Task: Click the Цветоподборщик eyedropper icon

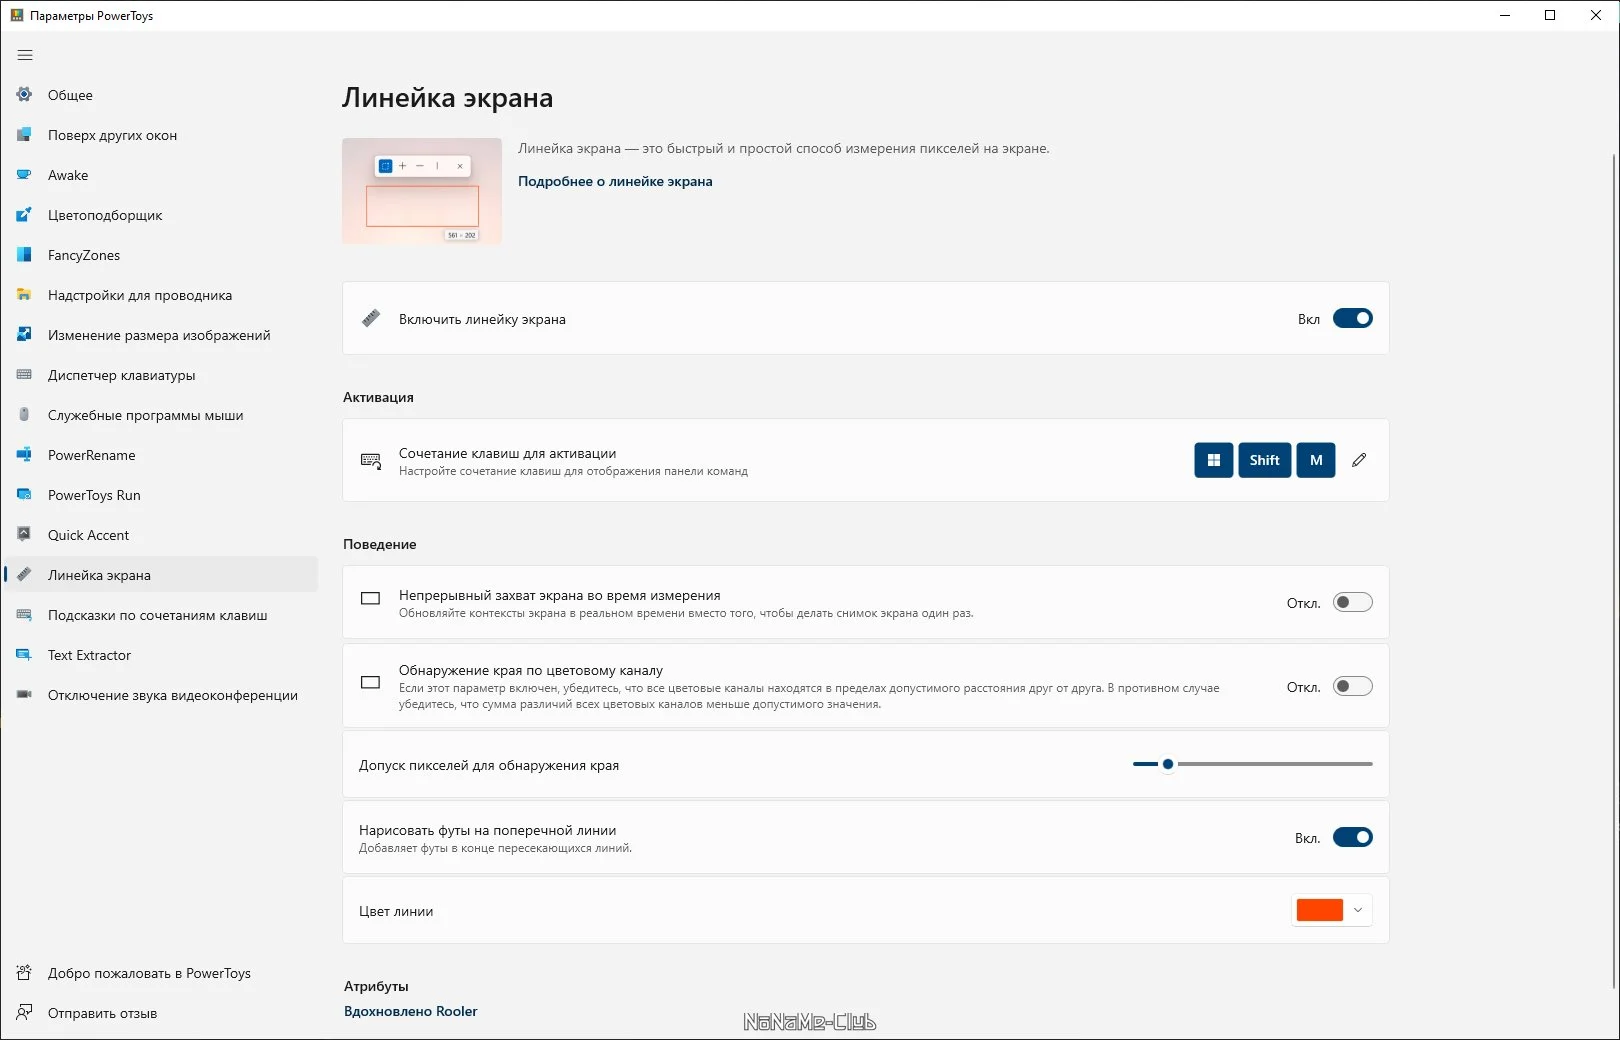Action: tap(24, 215)
